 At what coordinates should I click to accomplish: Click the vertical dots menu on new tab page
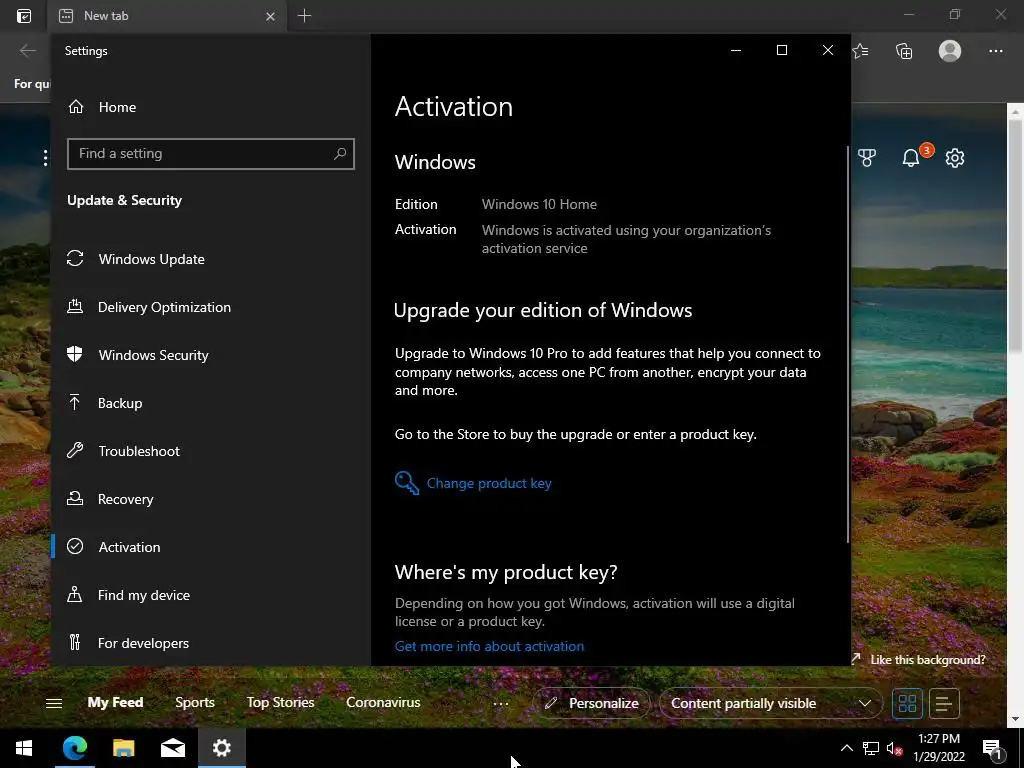(45, 157)
